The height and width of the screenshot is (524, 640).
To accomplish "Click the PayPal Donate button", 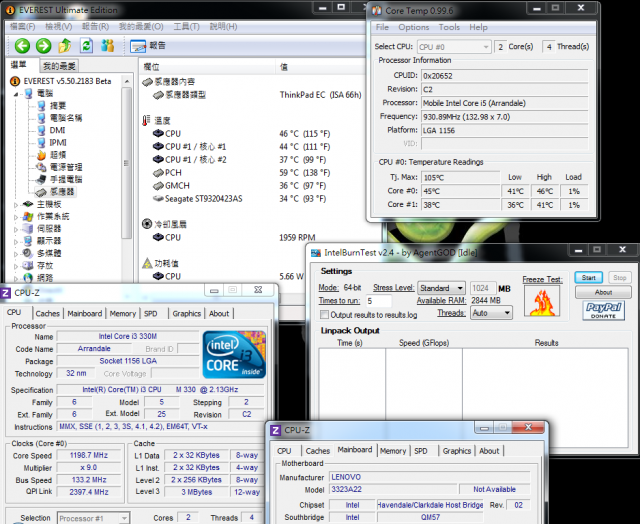I will click(603, 310).
